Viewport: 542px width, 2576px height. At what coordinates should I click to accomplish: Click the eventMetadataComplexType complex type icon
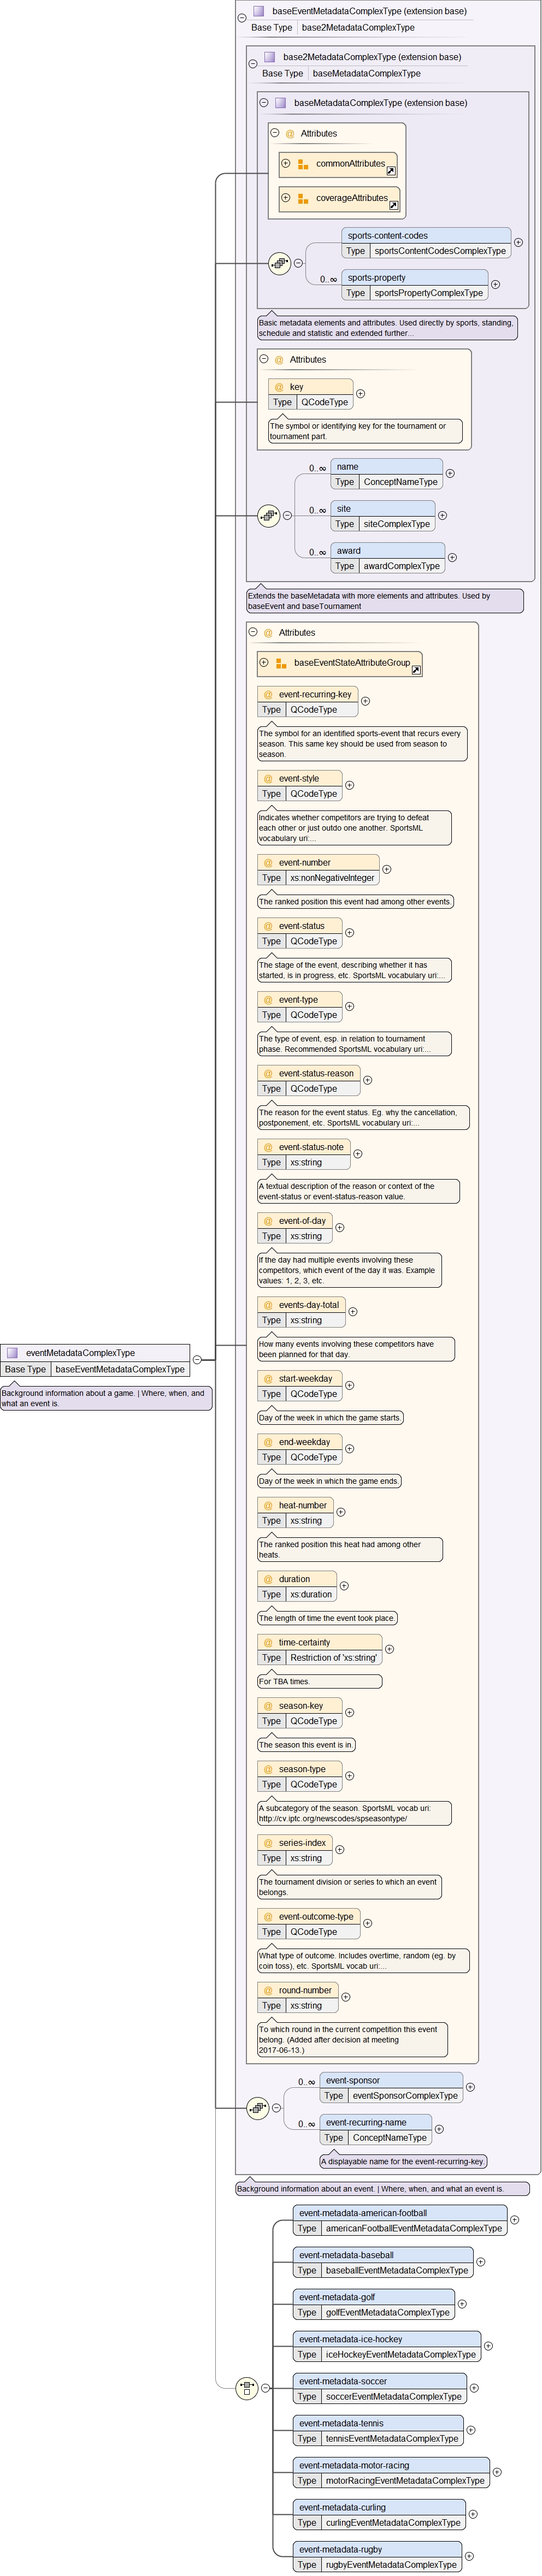pyautogui.click(x=12, y=1353)
